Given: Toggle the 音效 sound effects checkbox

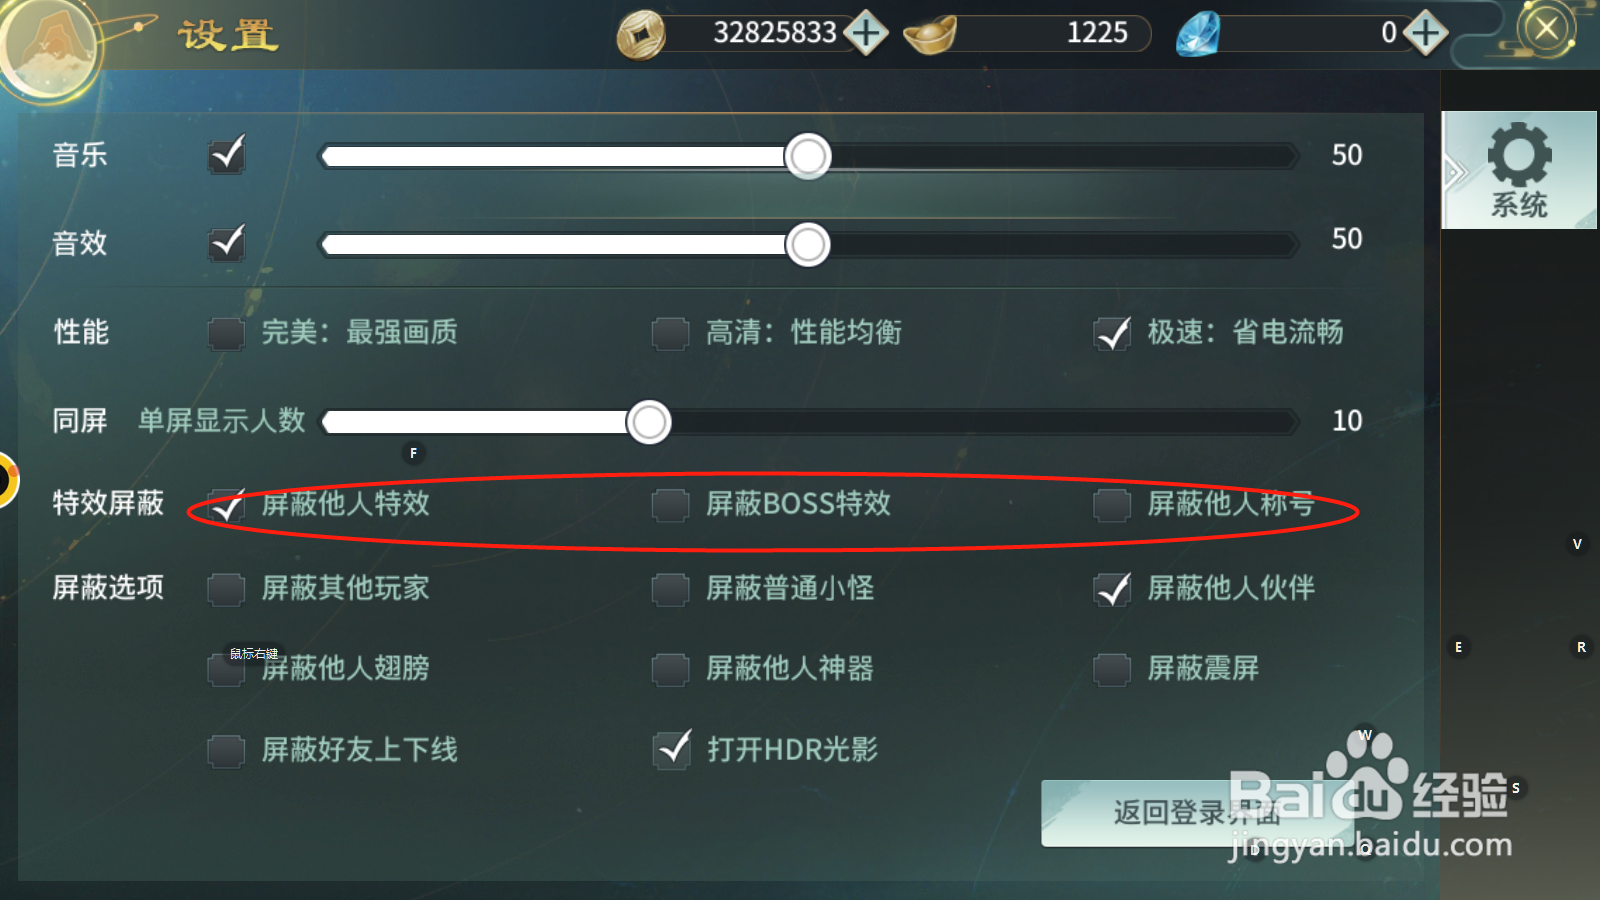Looking at the screenshot, I should 227,243.
